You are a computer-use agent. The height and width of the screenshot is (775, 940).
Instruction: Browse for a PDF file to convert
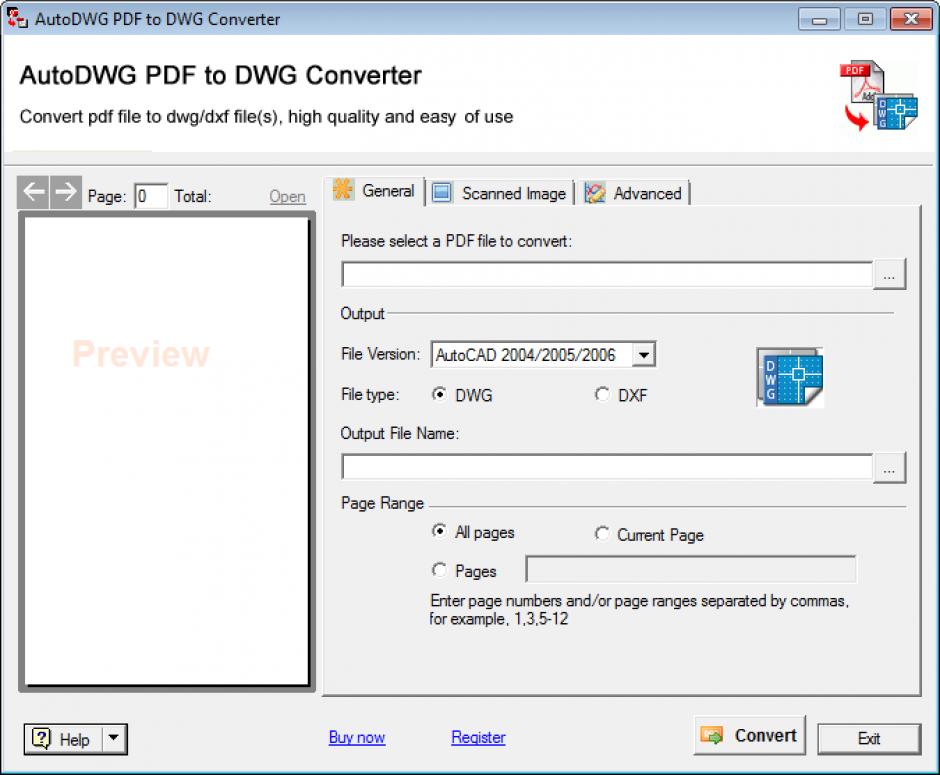click(x=889, y=275)
